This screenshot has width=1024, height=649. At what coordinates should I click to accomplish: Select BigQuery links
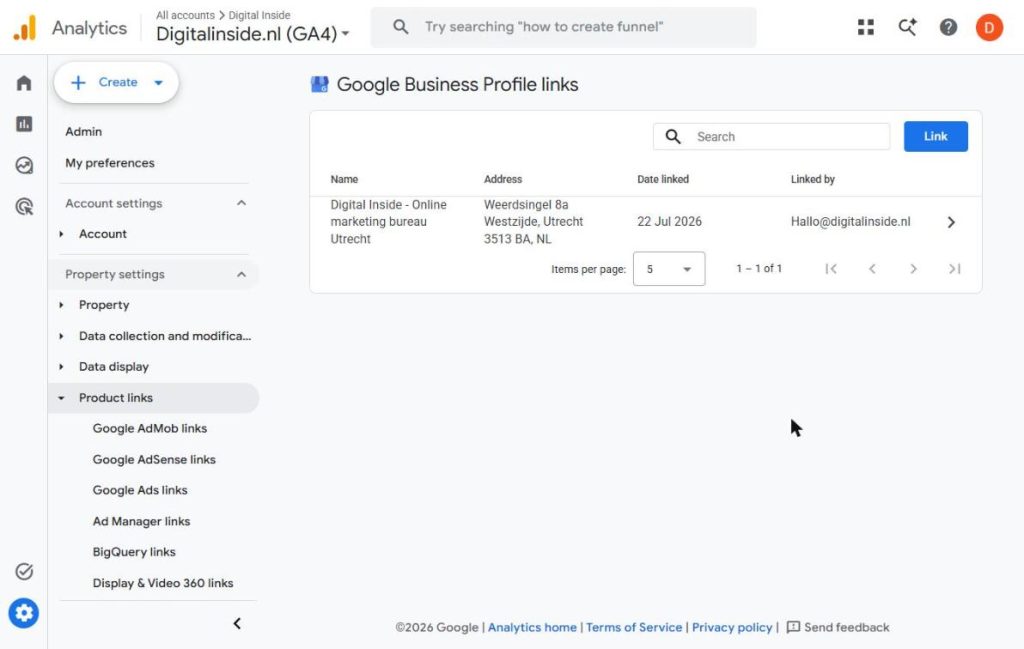click(x=134, y=552)
